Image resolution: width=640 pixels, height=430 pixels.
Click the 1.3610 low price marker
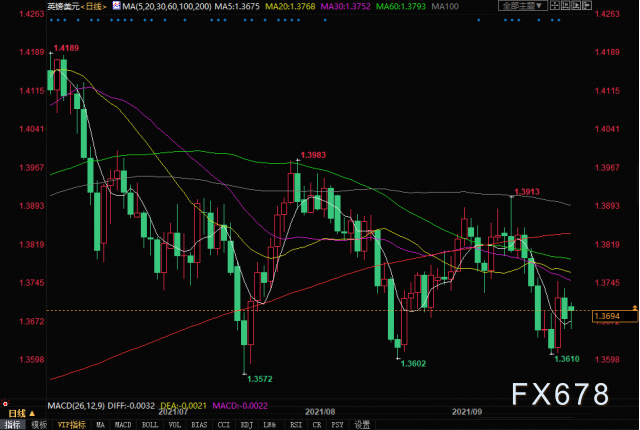tap(567, 359)
